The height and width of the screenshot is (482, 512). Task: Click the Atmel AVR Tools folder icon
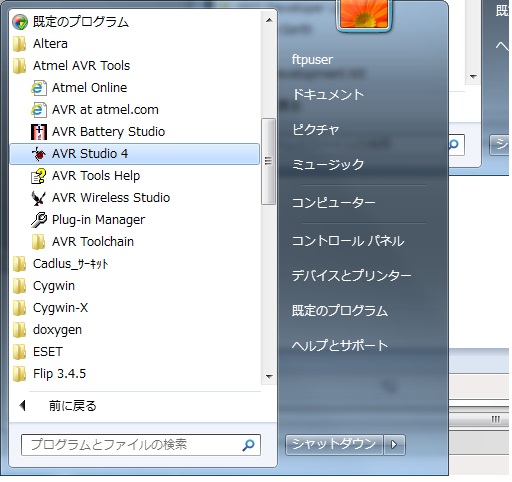pyautogui.click(x=20, y=66)
